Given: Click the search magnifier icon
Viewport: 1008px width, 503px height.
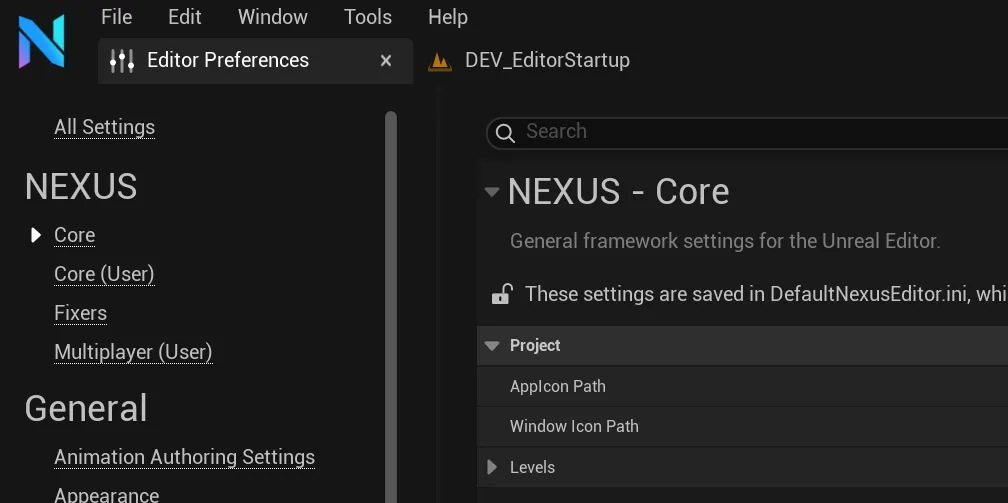Looking at the screenshot, I should click(x=505, y=133).
